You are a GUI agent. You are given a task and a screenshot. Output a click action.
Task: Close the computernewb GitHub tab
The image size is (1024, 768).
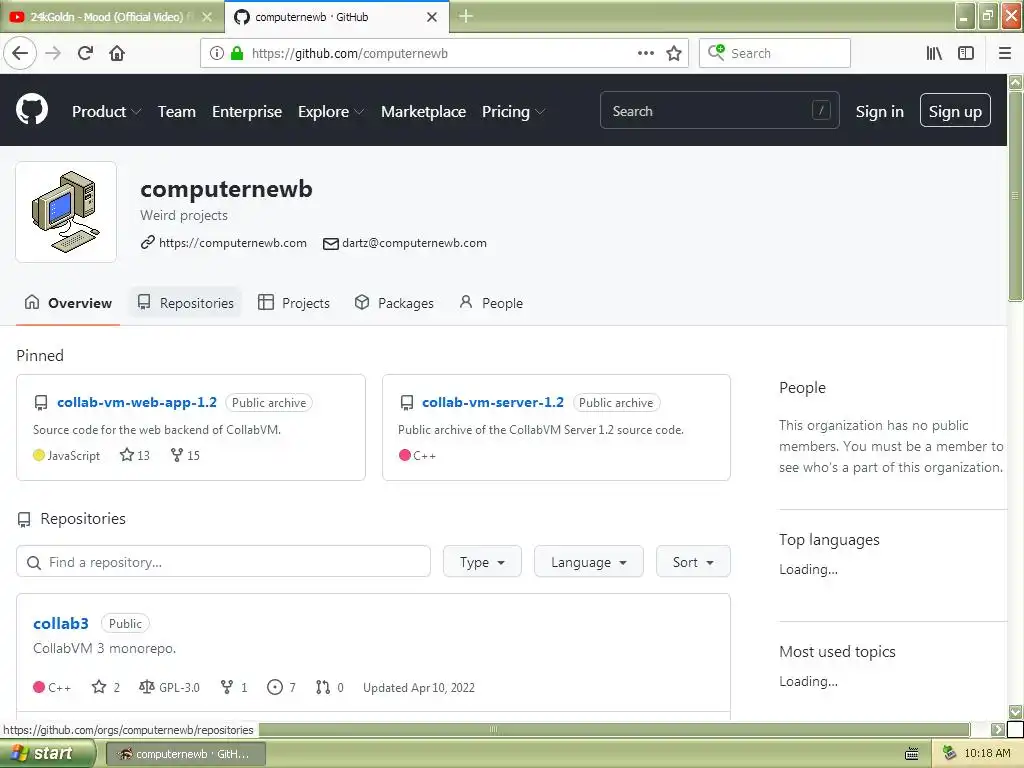click(x=432, y=17)
